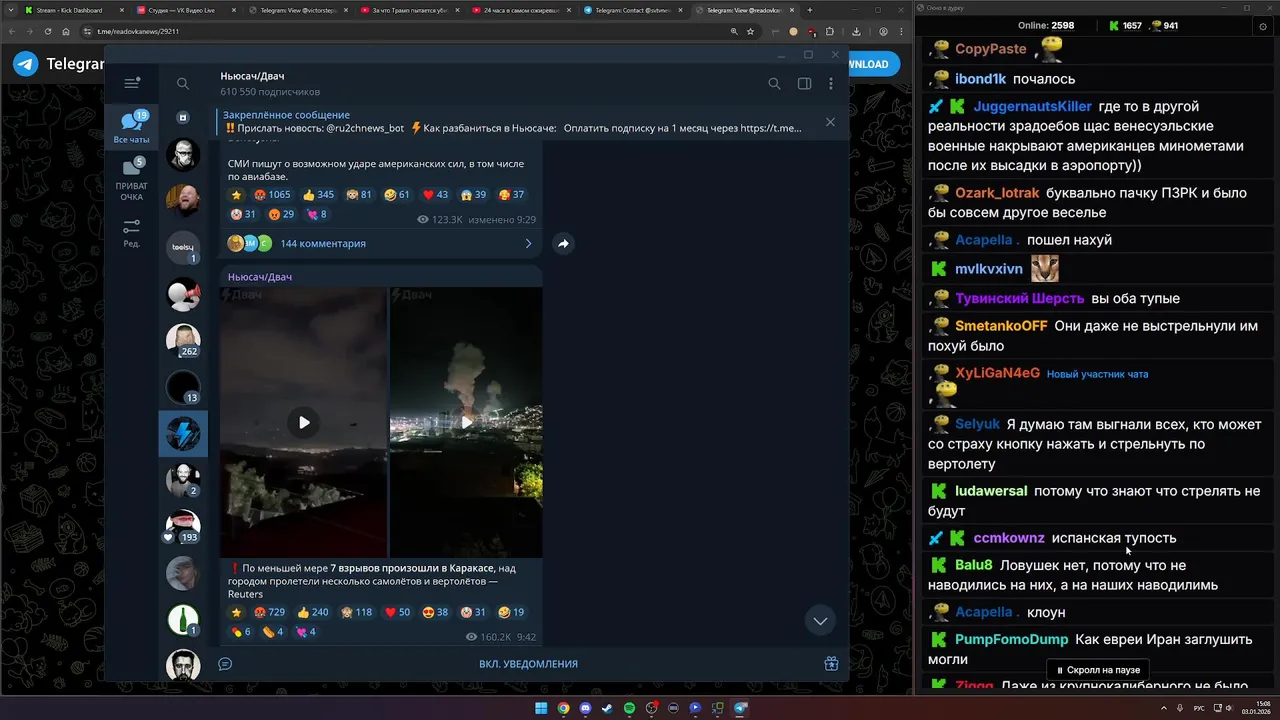
Task: Reload the browser page
Action: [48, 31]
